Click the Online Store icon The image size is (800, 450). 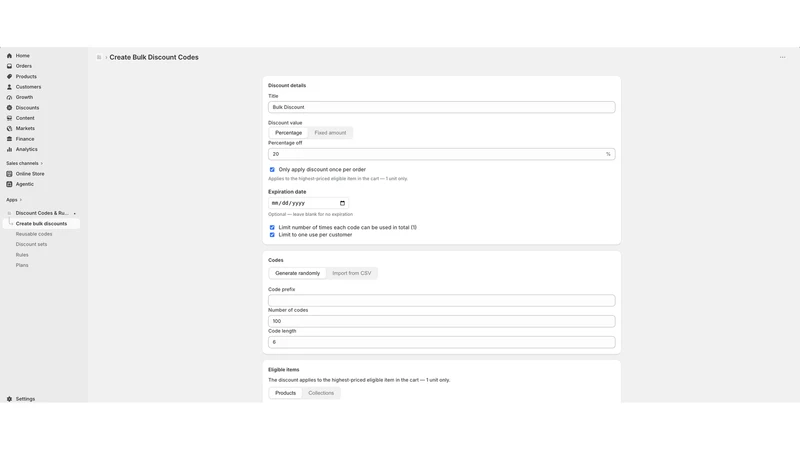[x=9, y=173]
